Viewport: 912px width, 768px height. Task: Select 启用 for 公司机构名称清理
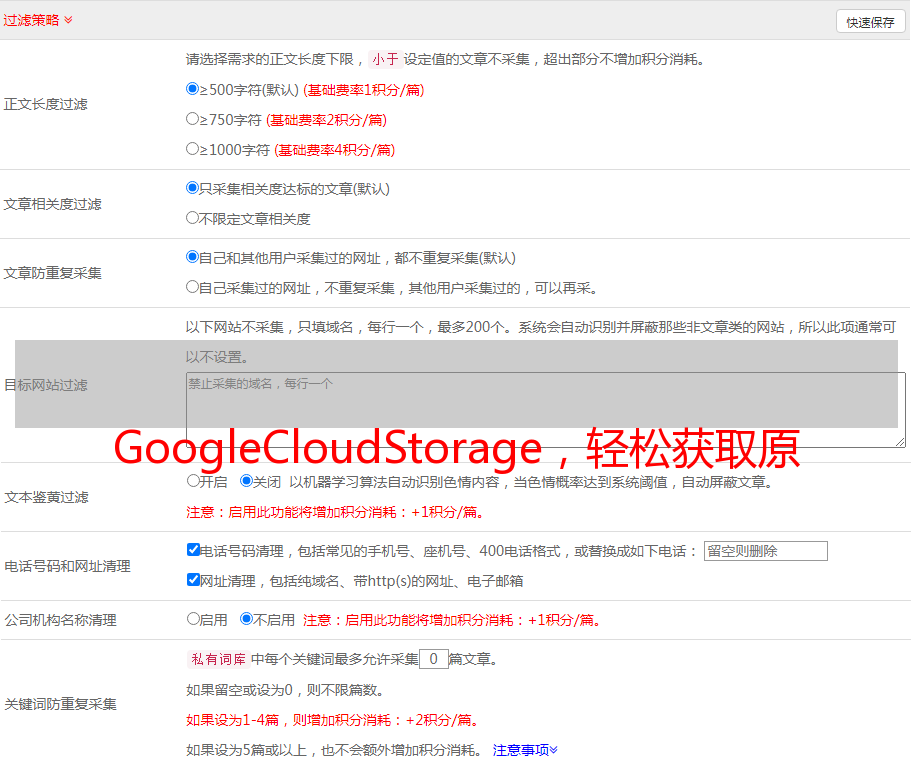[x=193, y=619]
